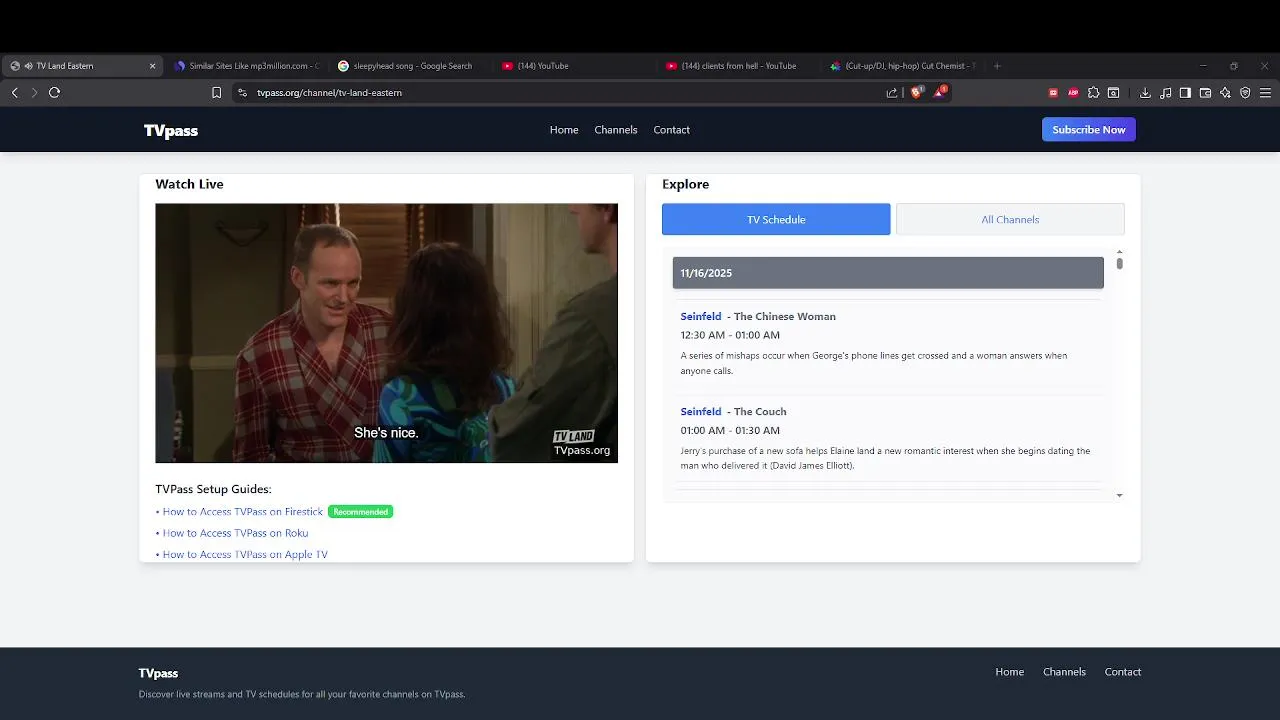Open site settings icon in address bar
Viewport: 1280px width, 720px height.
242,92
